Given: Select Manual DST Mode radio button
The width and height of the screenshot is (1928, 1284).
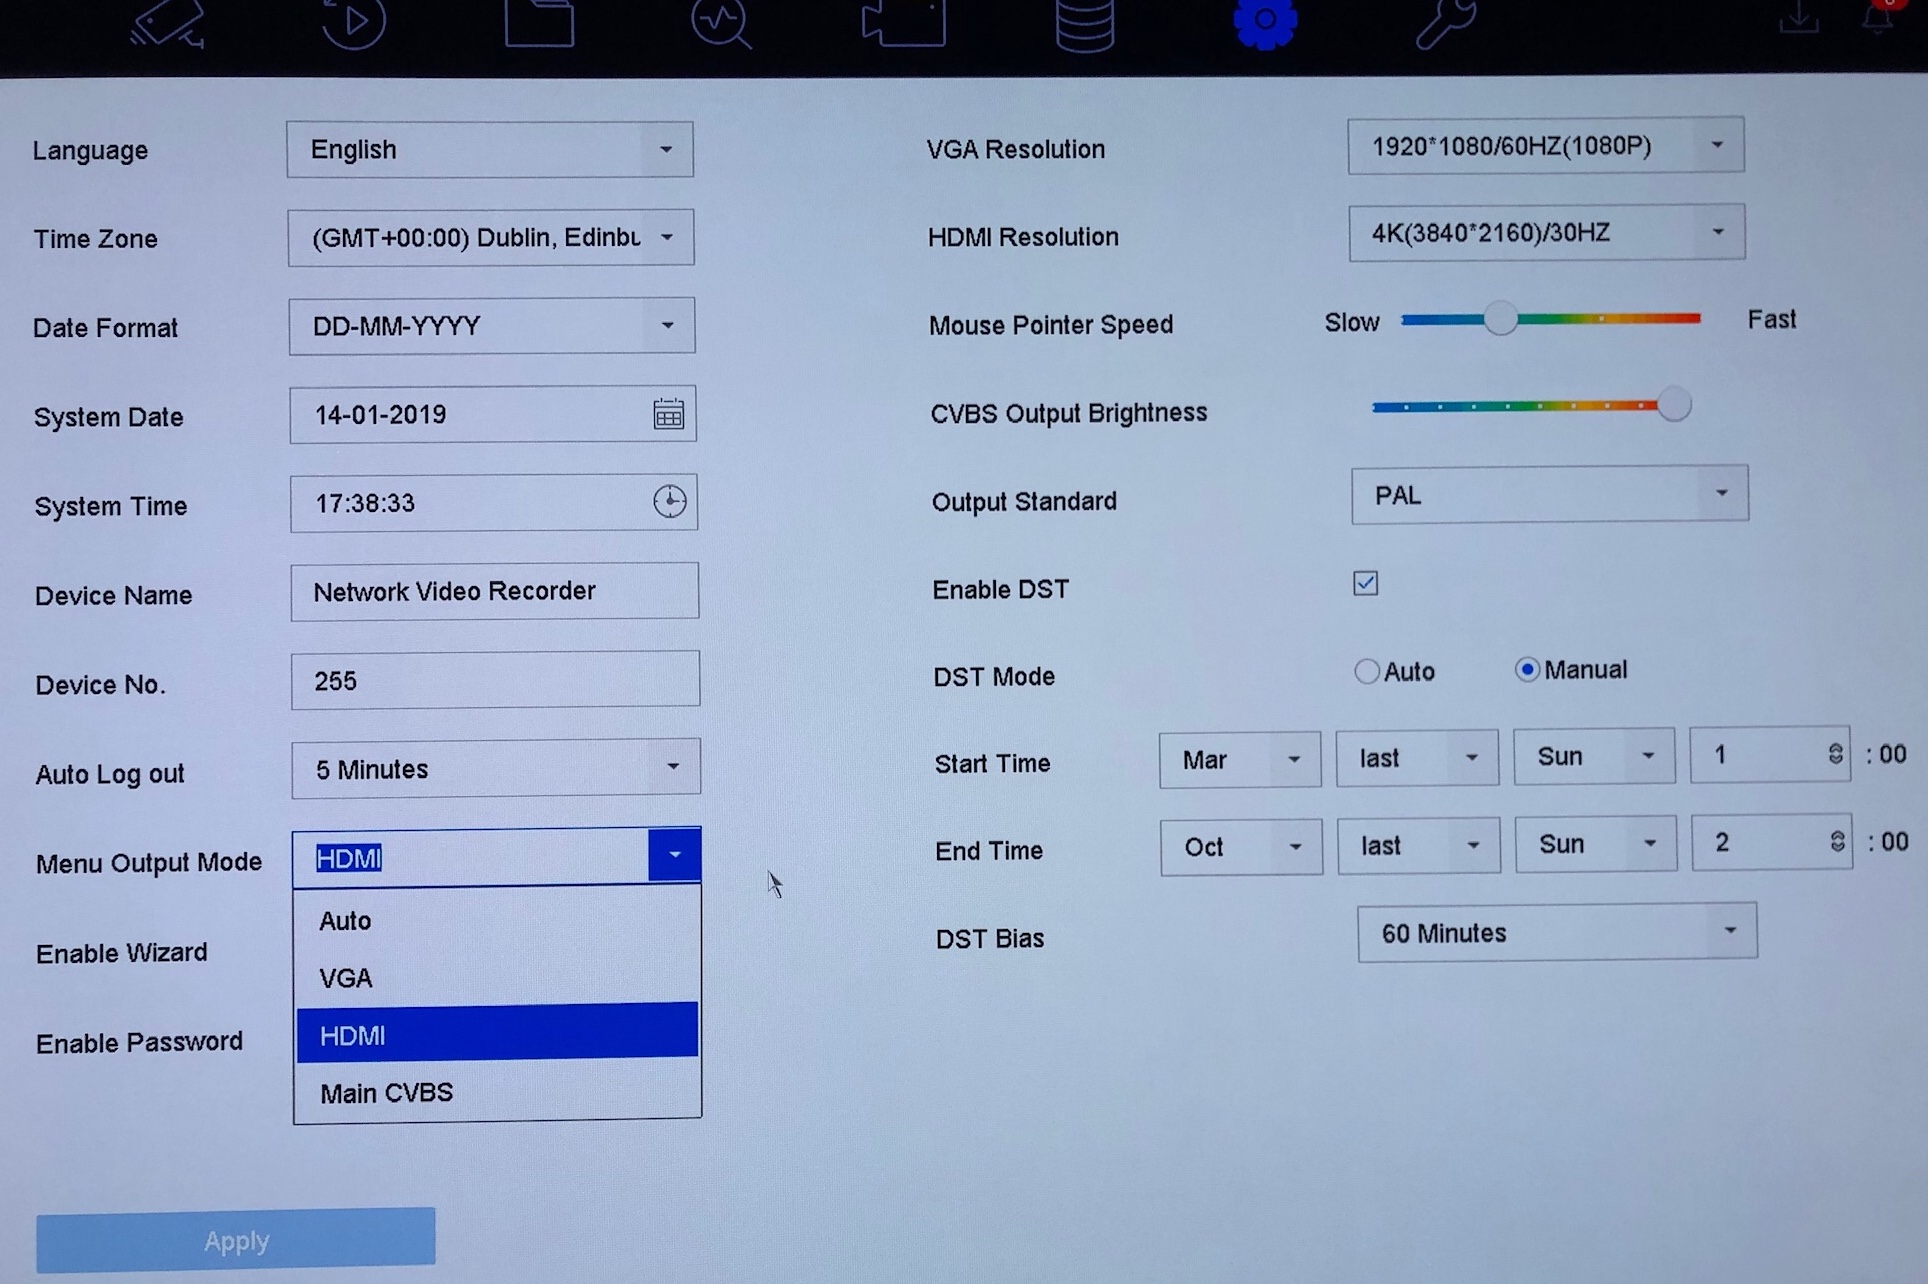Looking at the screenshot, I should 1526,669.
